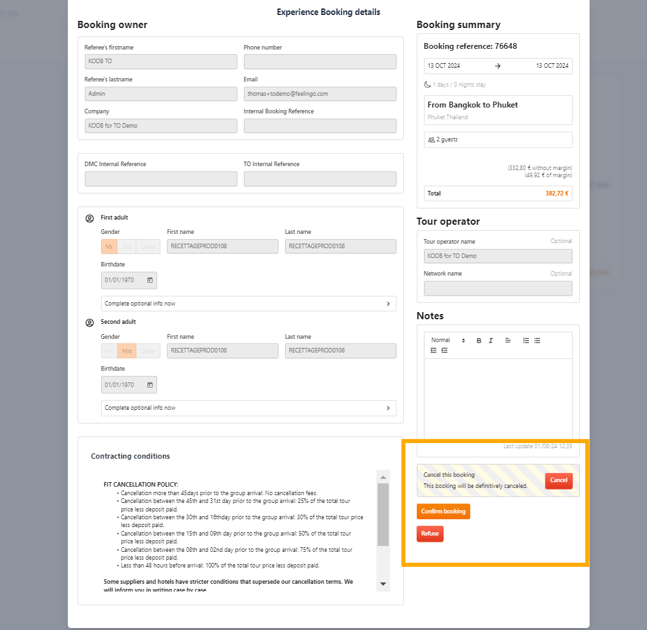Toggle bold formatting in Notes editor
The height and width of the screenshot is (630, 647).
click(479, 341)
